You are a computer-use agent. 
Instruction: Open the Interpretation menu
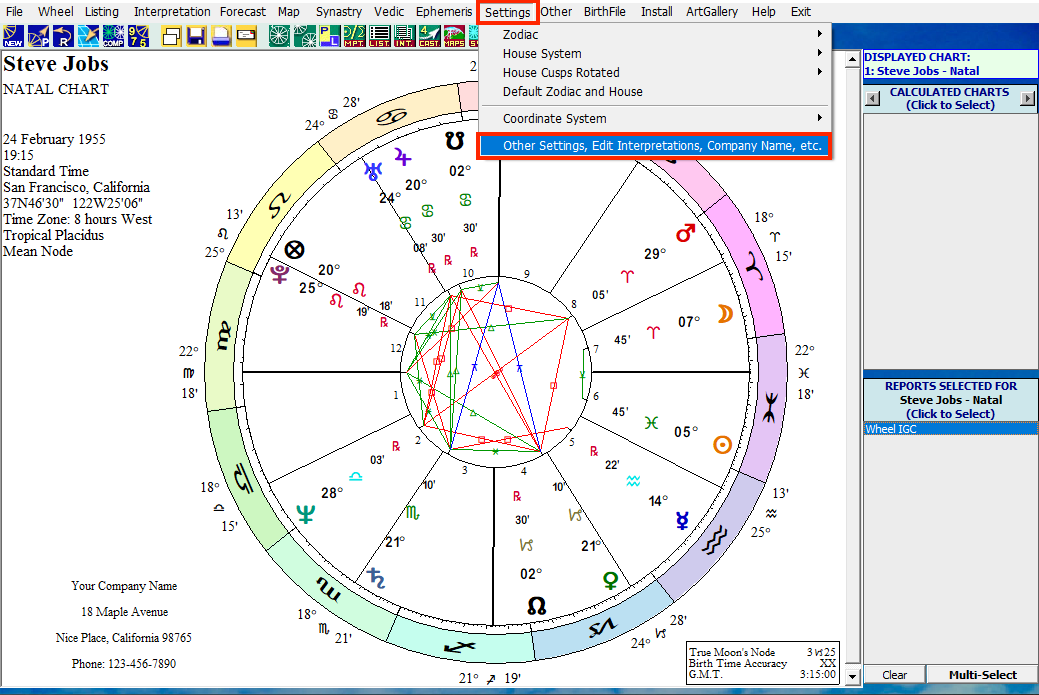coord(172,12)
